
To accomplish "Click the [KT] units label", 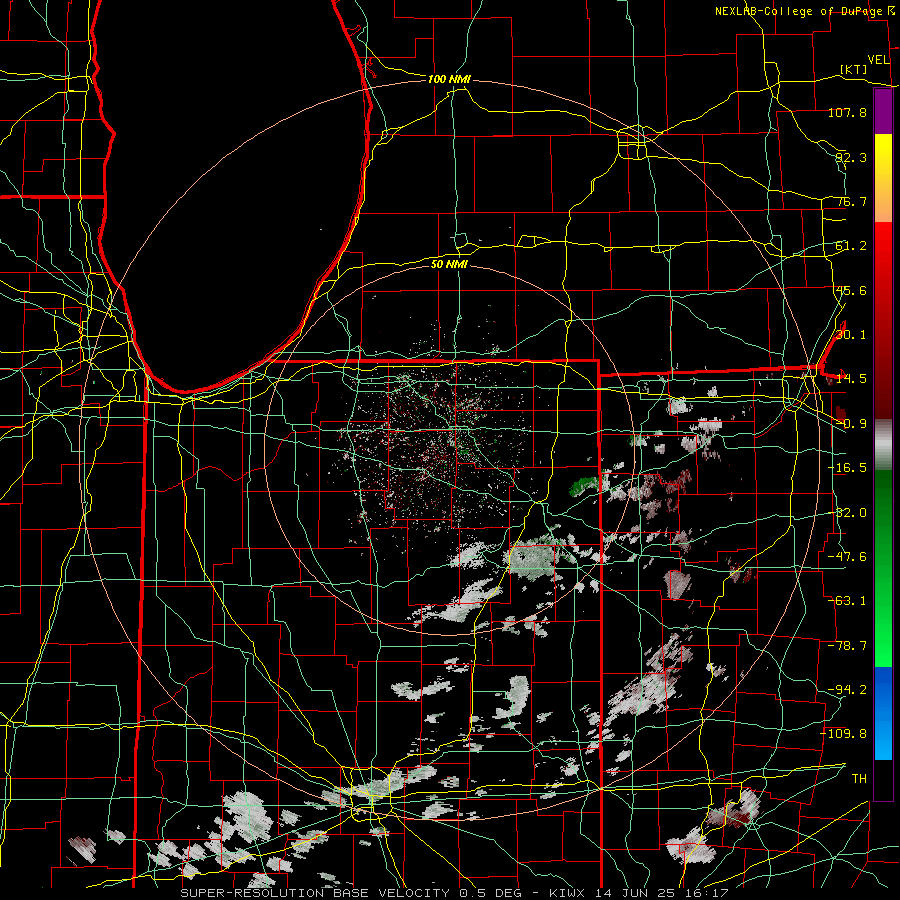I will 854,69.
